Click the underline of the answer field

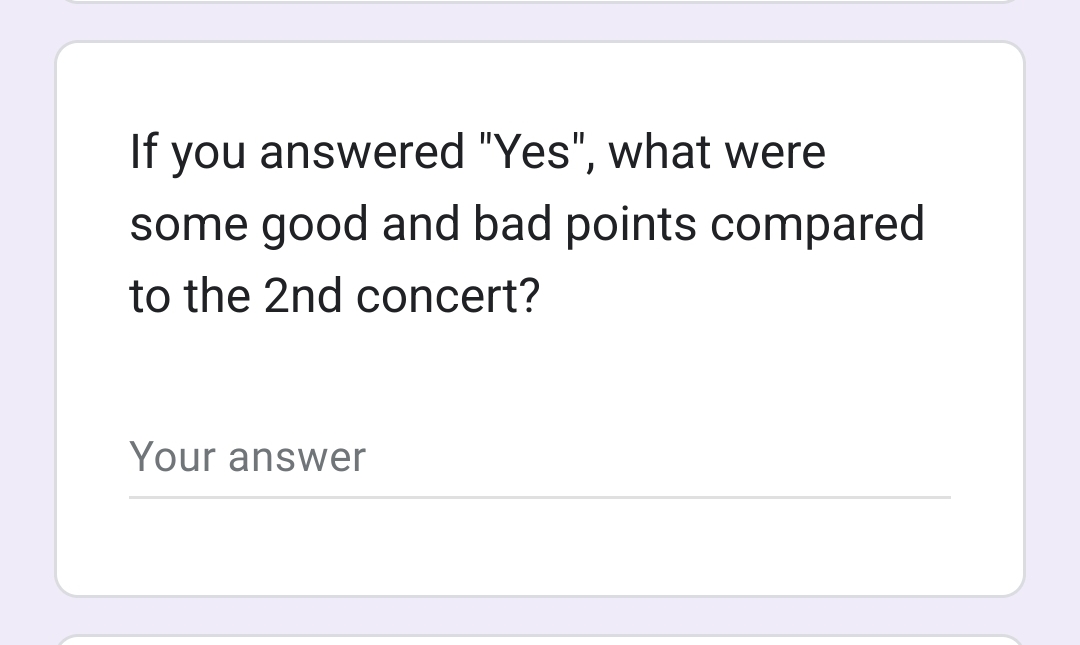coord(539,496)
